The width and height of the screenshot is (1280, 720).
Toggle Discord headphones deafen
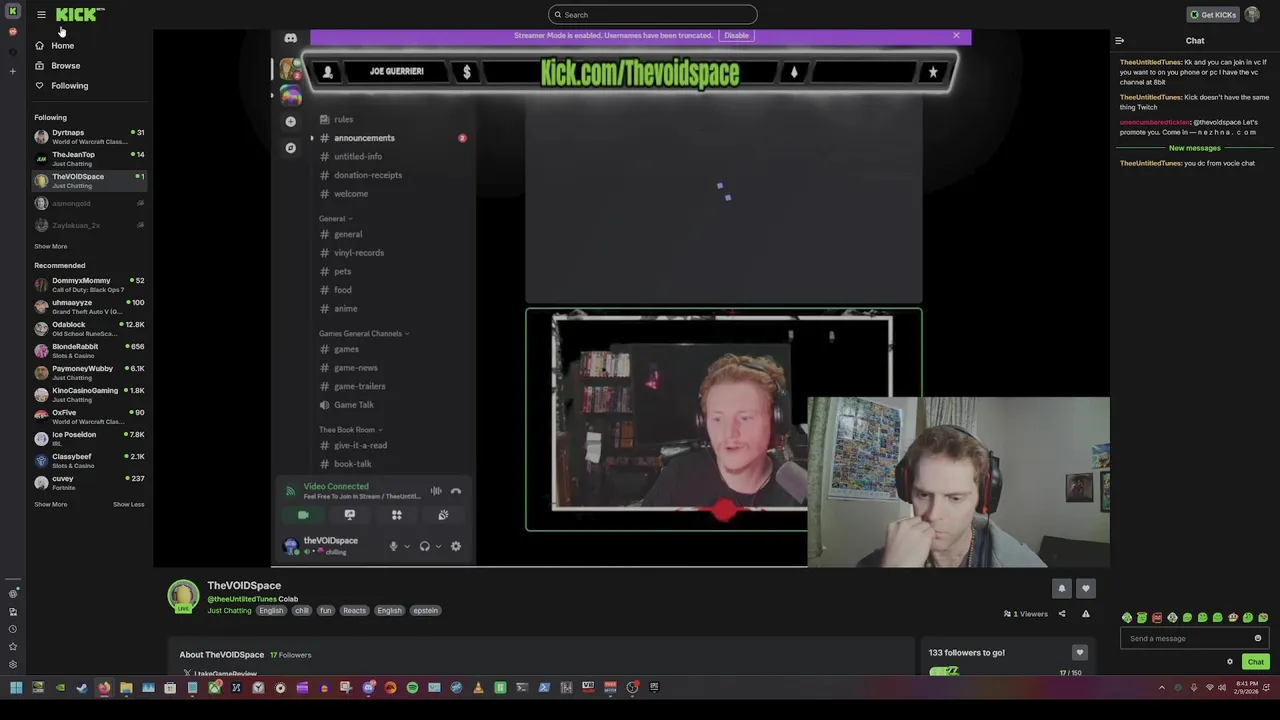[x=425, y=546]
